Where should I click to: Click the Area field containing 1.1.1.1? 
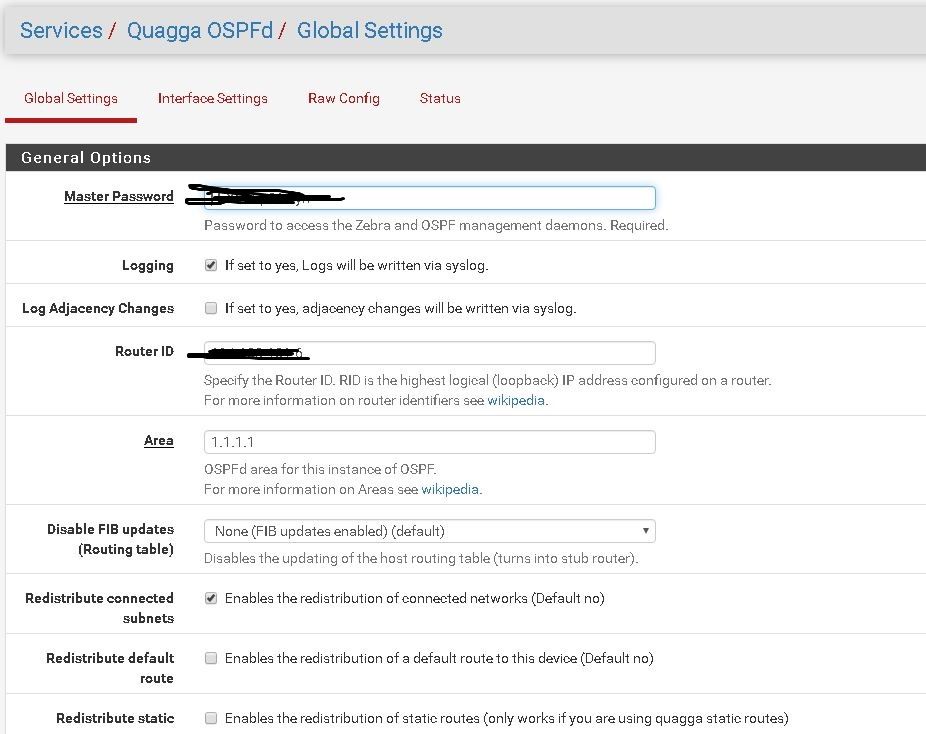click(x=429, y=442)
